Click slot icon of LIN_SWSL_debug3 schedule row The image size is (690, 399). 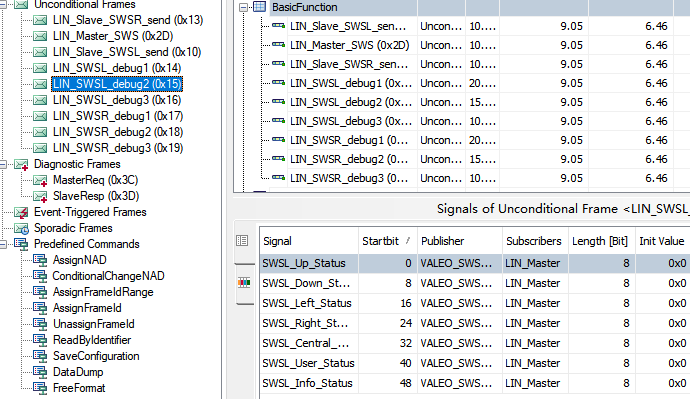[279, 121]
